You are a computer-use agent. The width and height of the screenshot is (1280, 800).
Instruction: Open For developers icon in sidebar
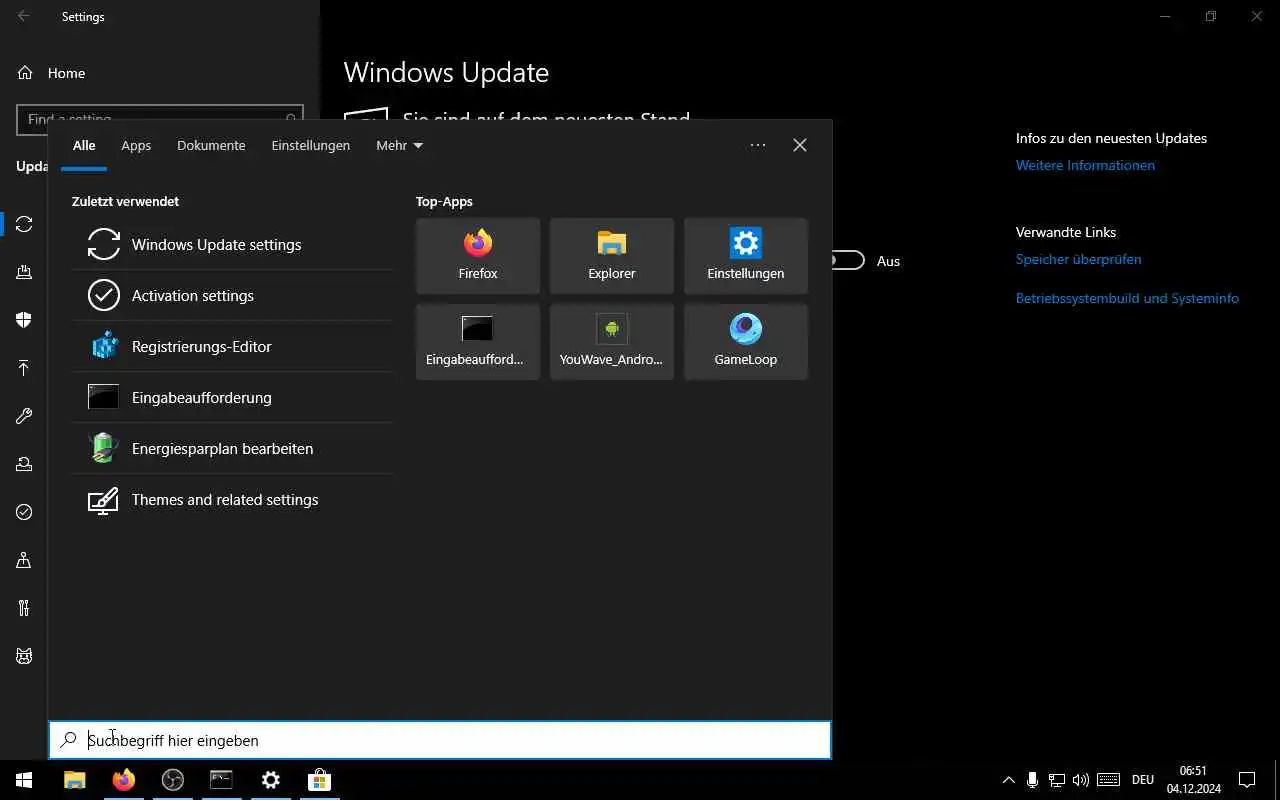pyautogui.click(x=24, y=608)
